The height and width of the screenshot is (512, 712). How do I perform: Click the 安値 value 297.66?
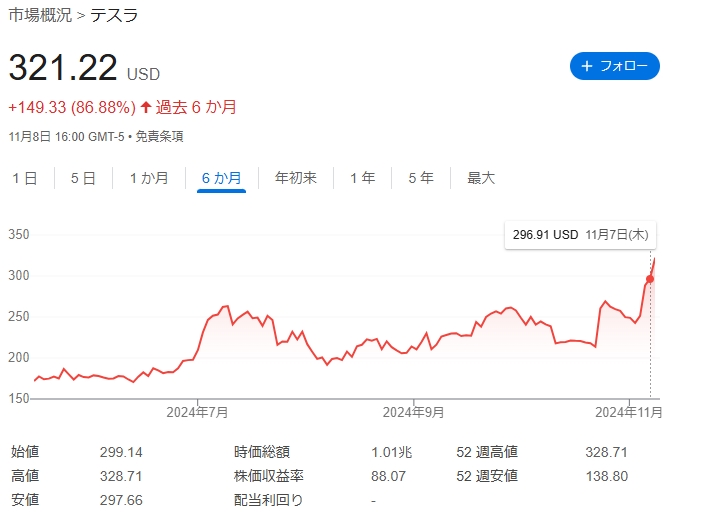click(121, 500)
